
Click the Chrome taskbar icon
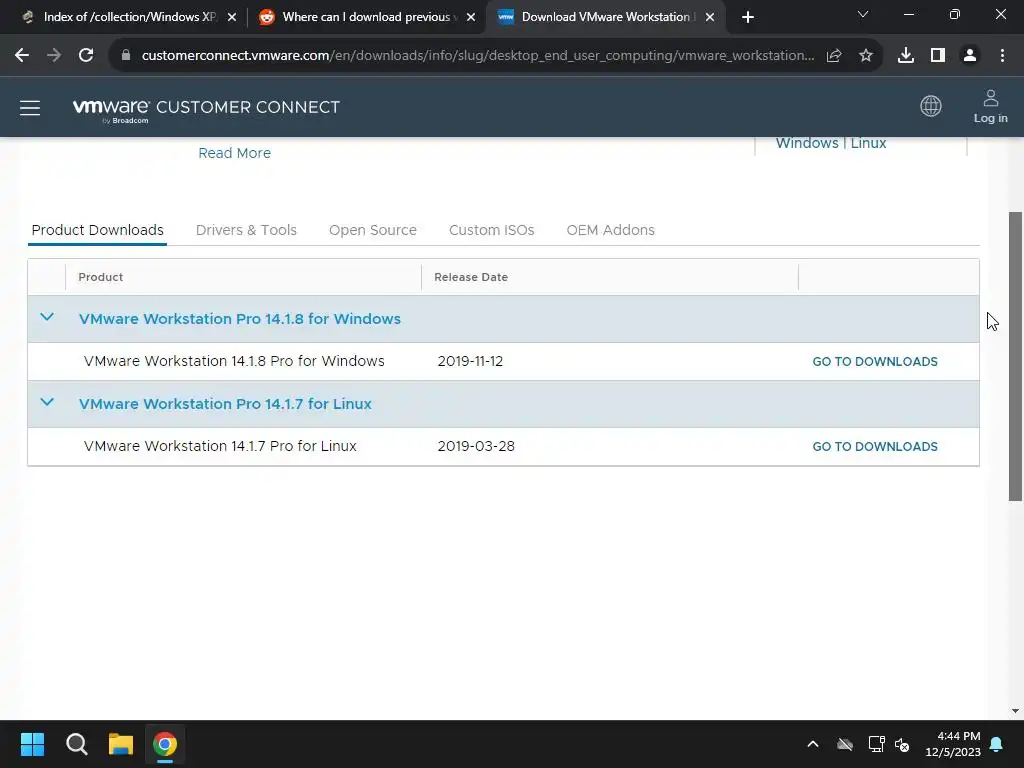point(165,744)
